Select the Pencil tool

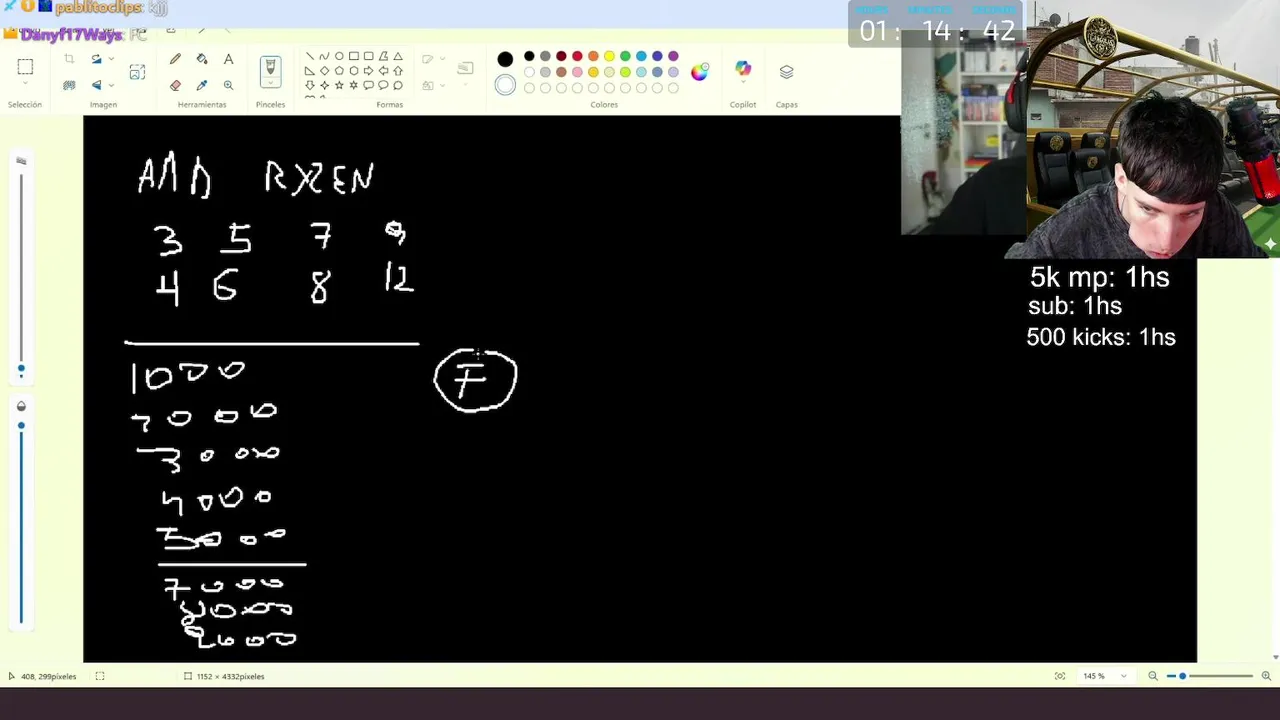[176, 59]
